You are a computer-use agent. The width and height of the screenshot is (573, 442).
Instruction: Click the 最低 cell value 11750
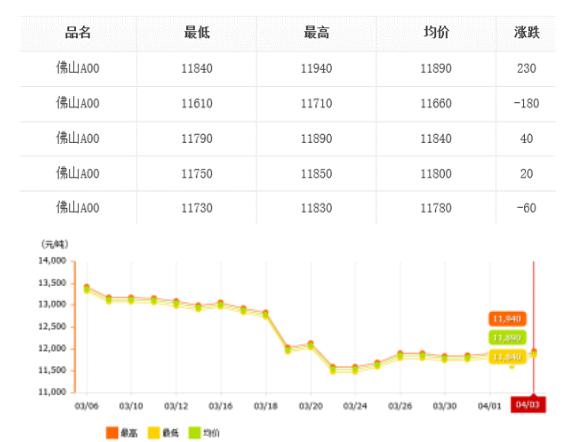[x=197, y=174]
